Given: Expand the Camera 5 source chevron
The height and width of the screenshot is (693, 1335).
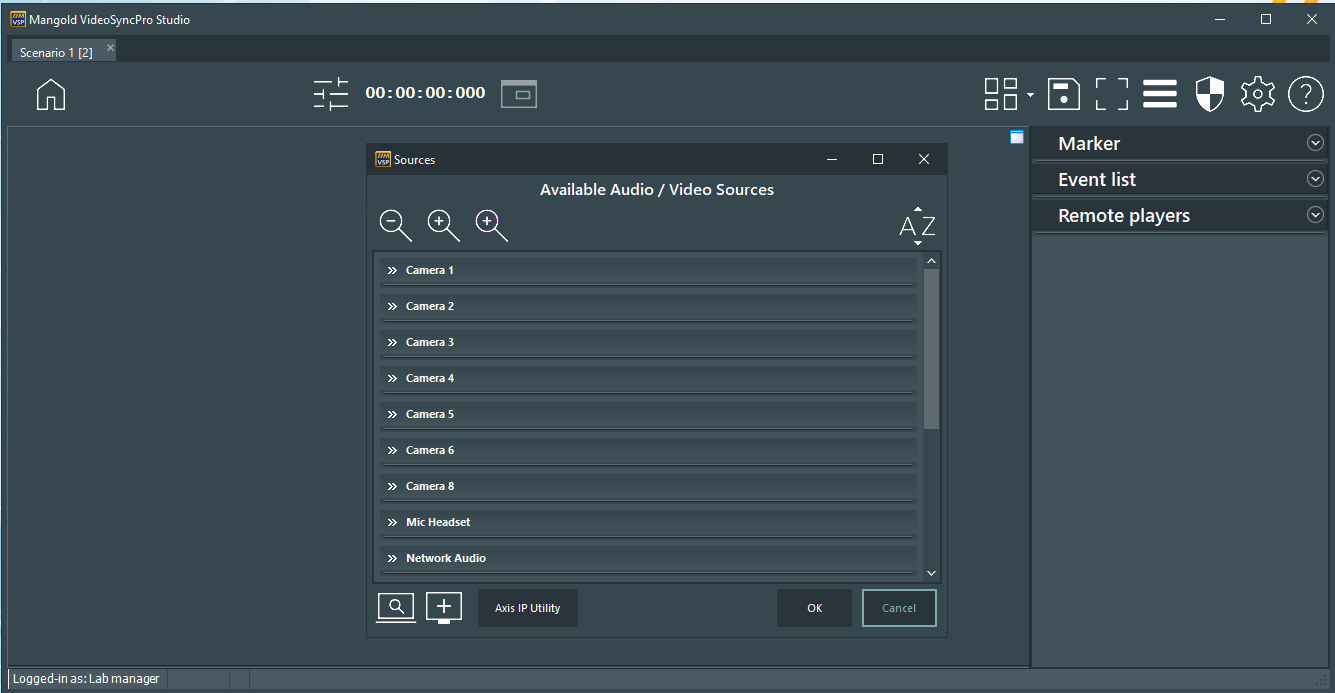Looking at the screenshot, I should [x=393, y=415].
